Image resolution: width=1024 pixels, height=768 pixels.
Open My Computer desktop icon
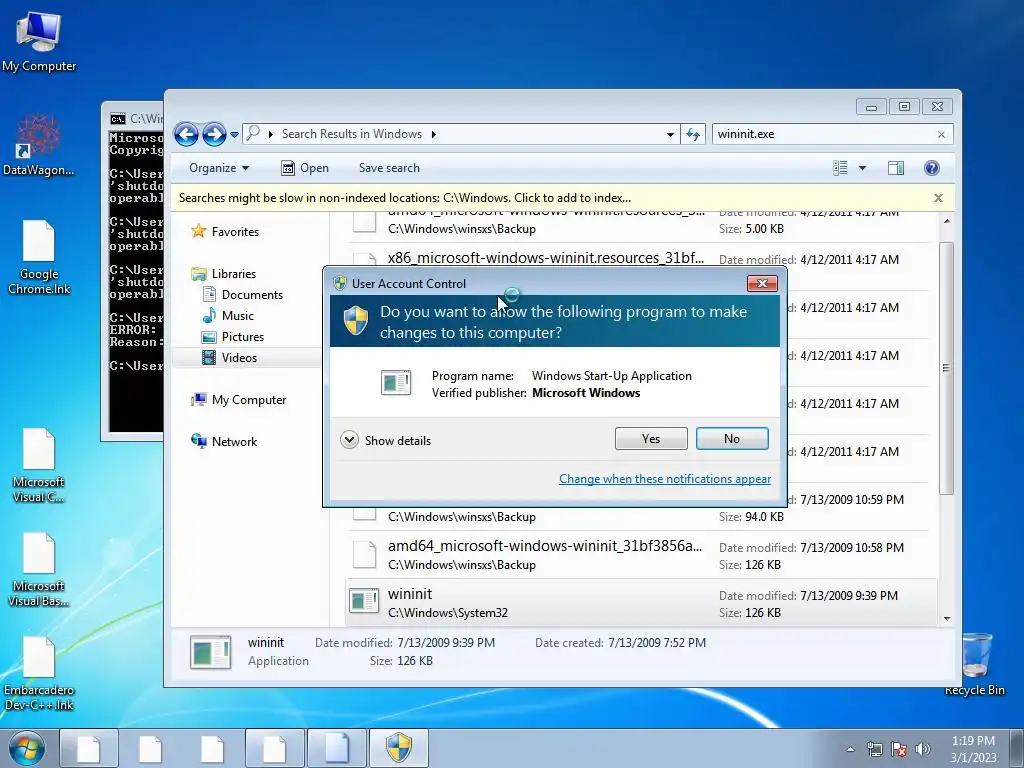coord(39,41)
